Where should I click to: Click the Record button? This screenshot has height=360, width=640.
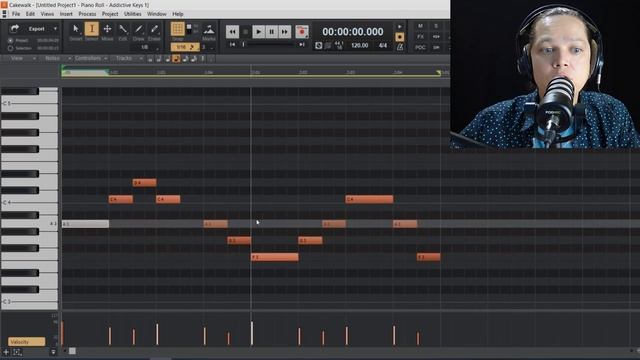click(x=302, y=31)
